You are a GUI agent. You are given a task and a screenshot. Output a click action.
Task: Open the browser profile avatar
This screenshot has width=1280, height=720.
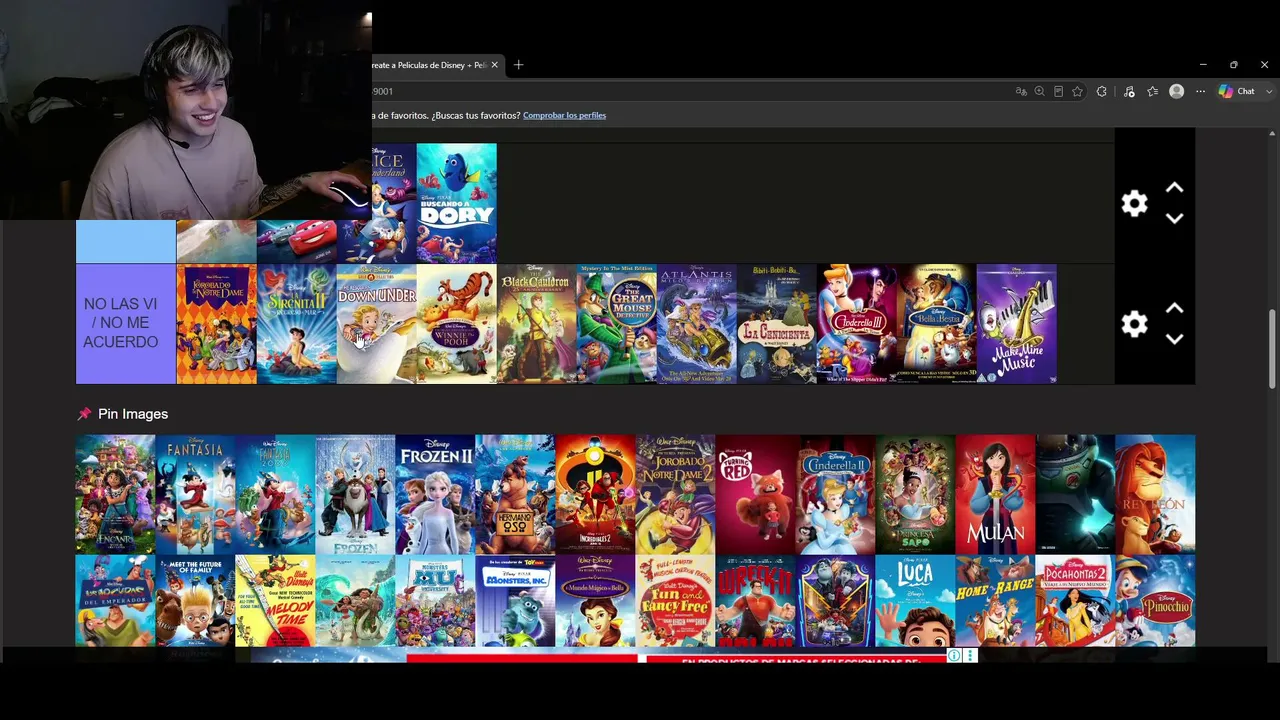[1177, 91]
